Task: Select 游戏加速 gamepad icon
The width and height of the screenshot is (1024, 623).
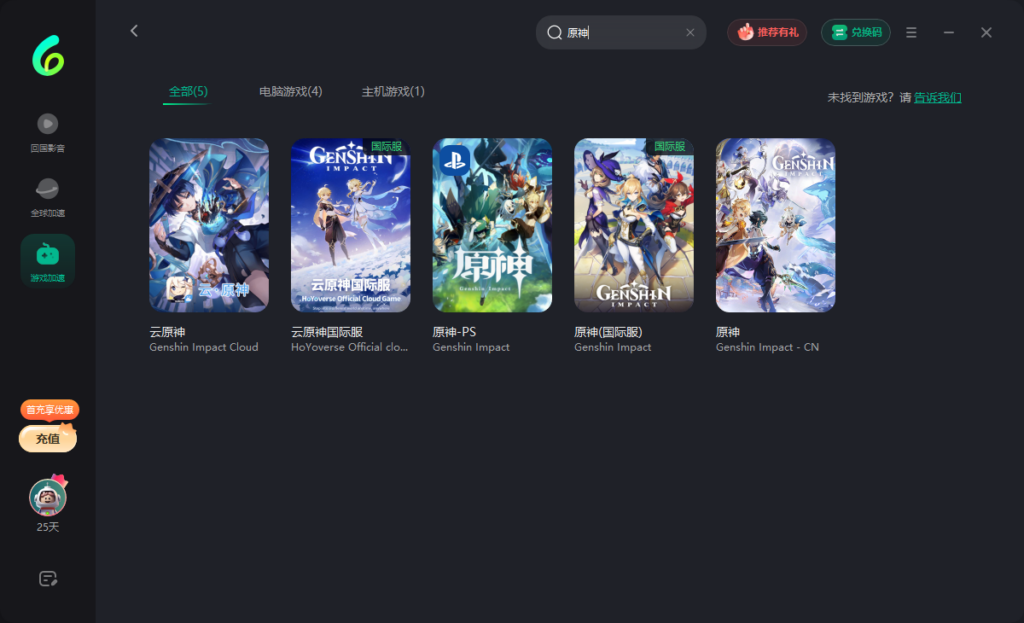Action: (47, 255)
